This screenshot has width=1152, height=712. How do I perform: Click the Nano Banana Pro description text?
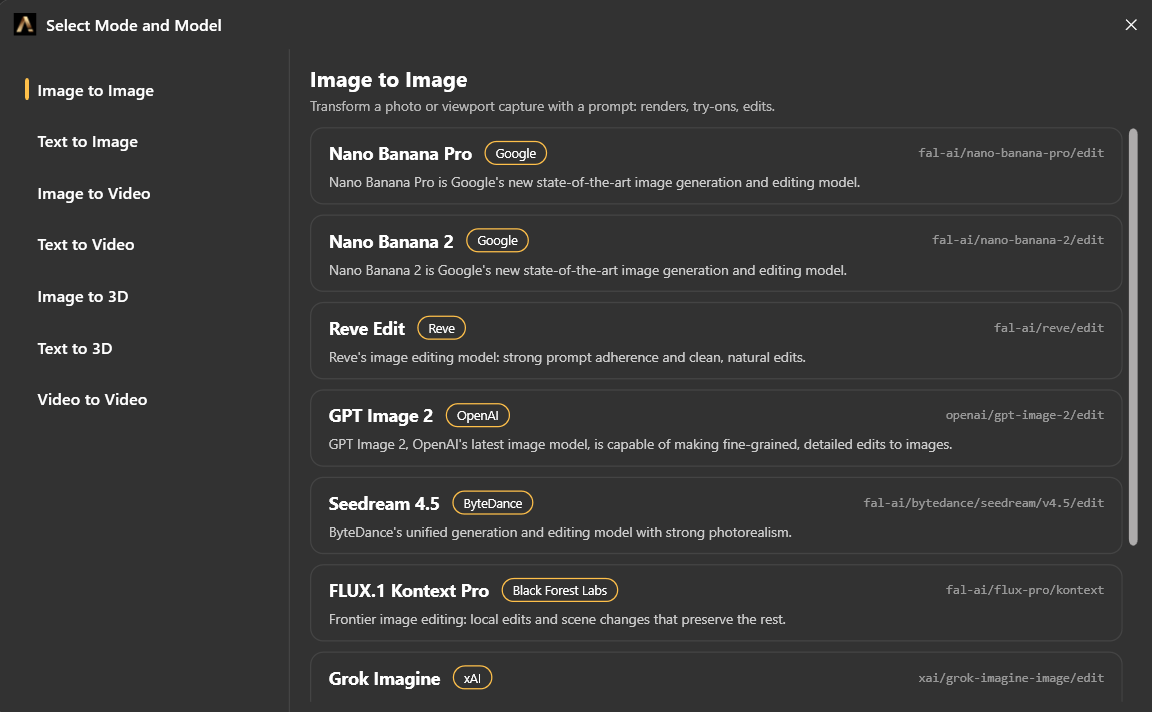click(x=594, y=182)
